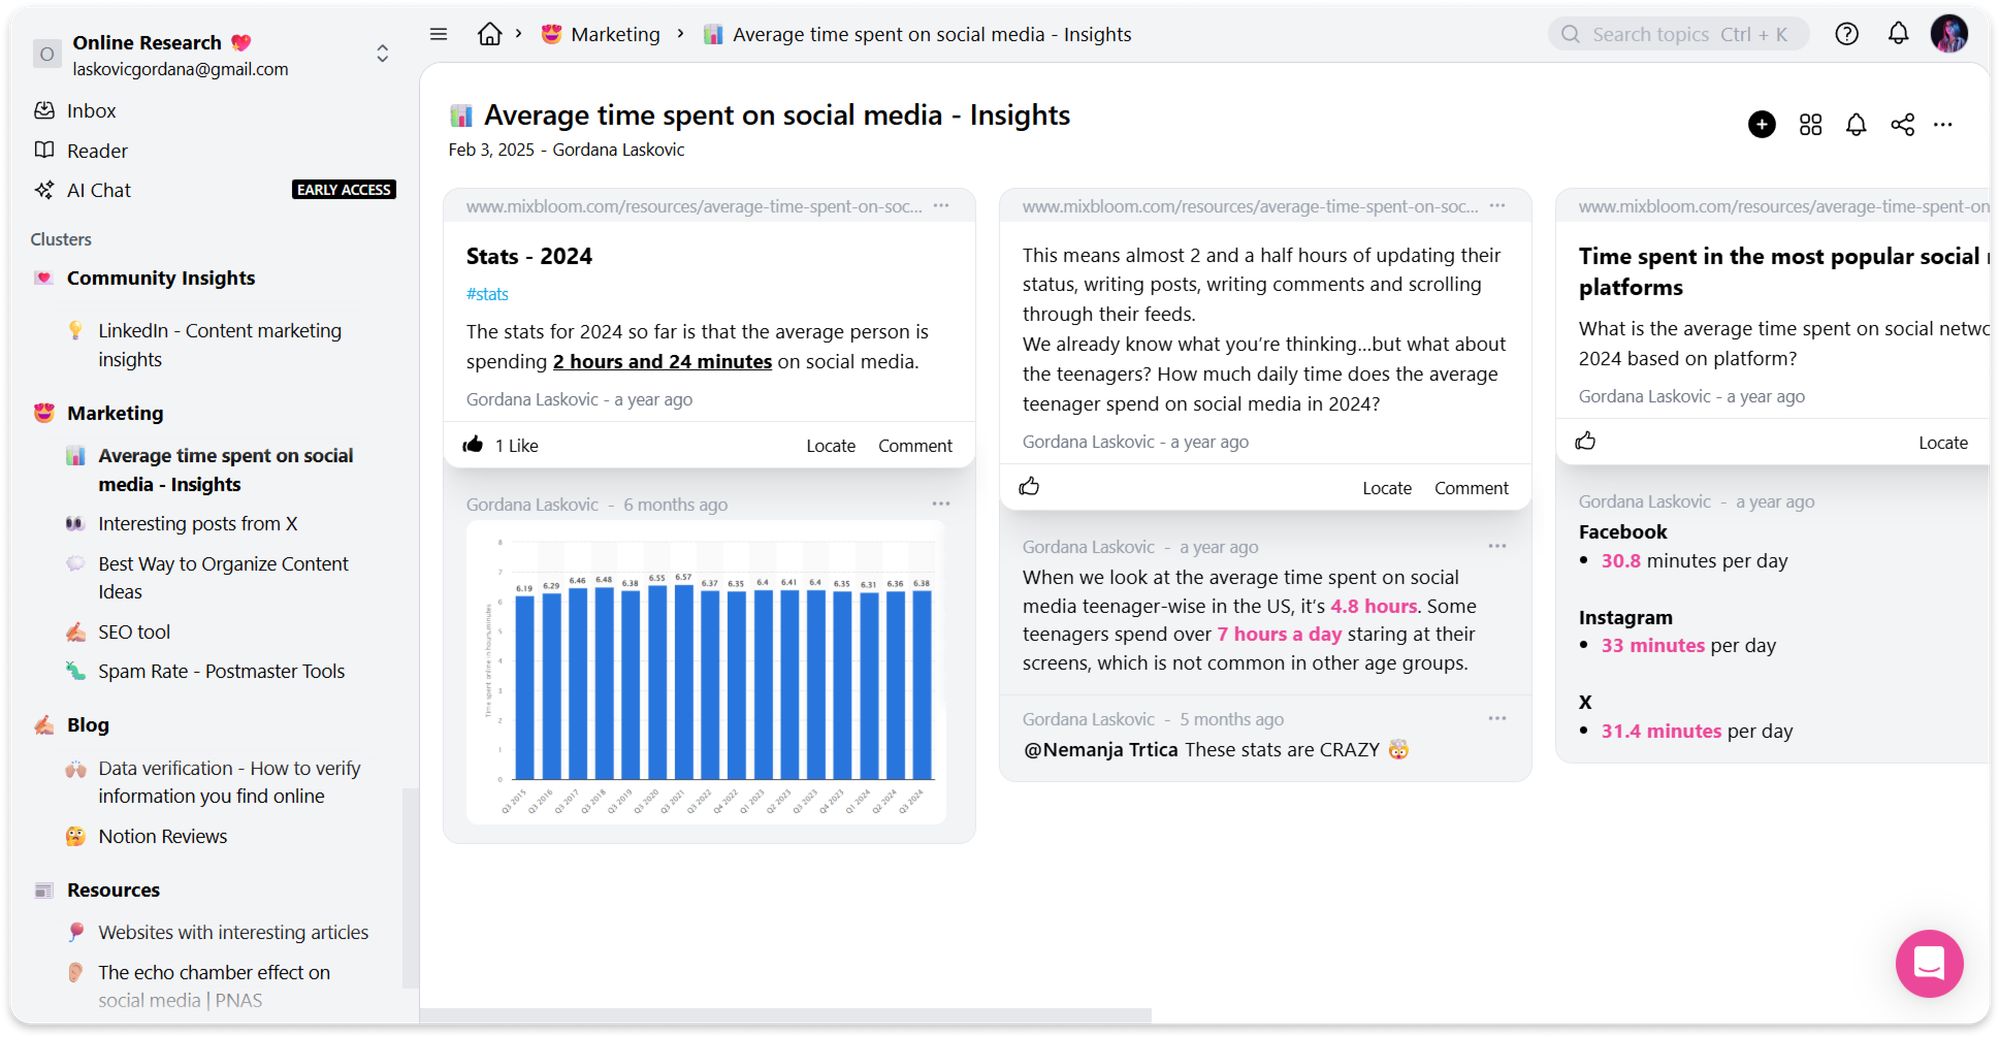Open the topic three-dot options menu
Screen dimensions: 2000x1038
[x=1942, y=125]
